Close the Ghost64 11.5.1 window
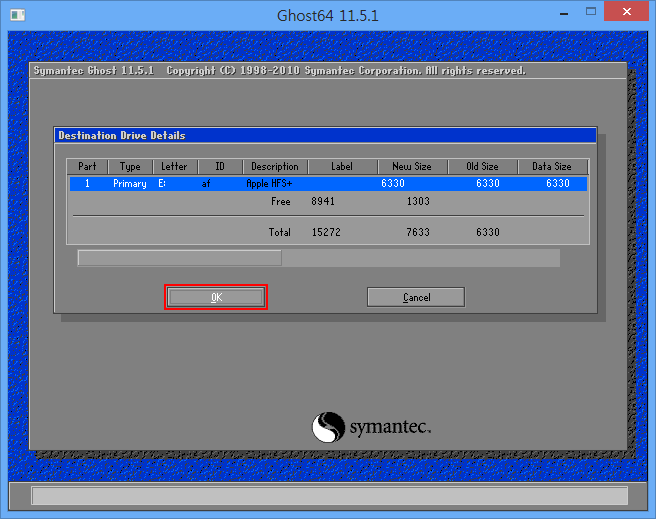 point(626,11)
